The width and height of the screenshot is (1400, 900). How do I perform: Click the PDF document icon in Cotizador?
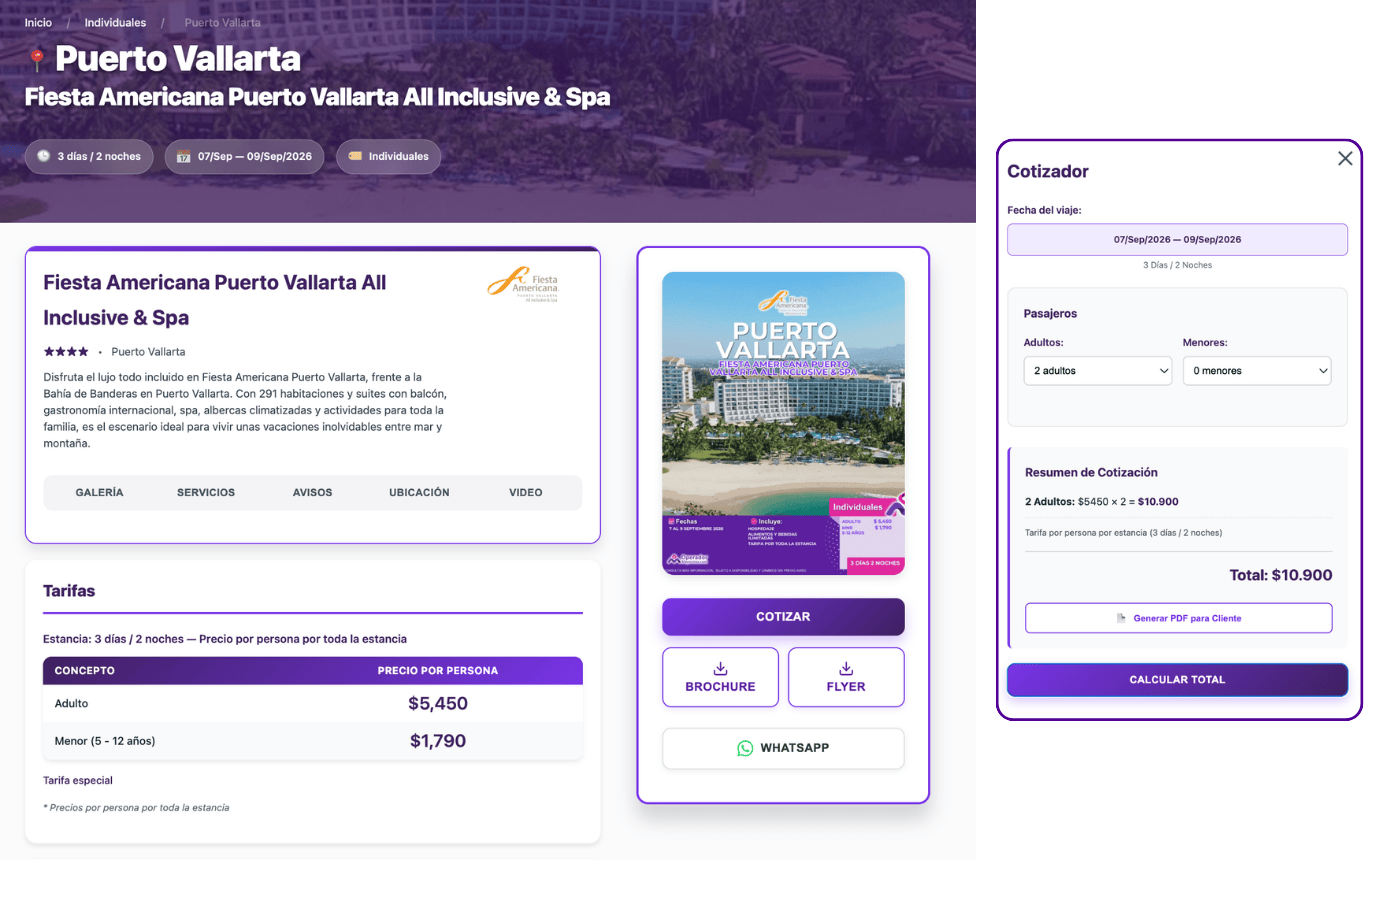[x=1122, y=618]
